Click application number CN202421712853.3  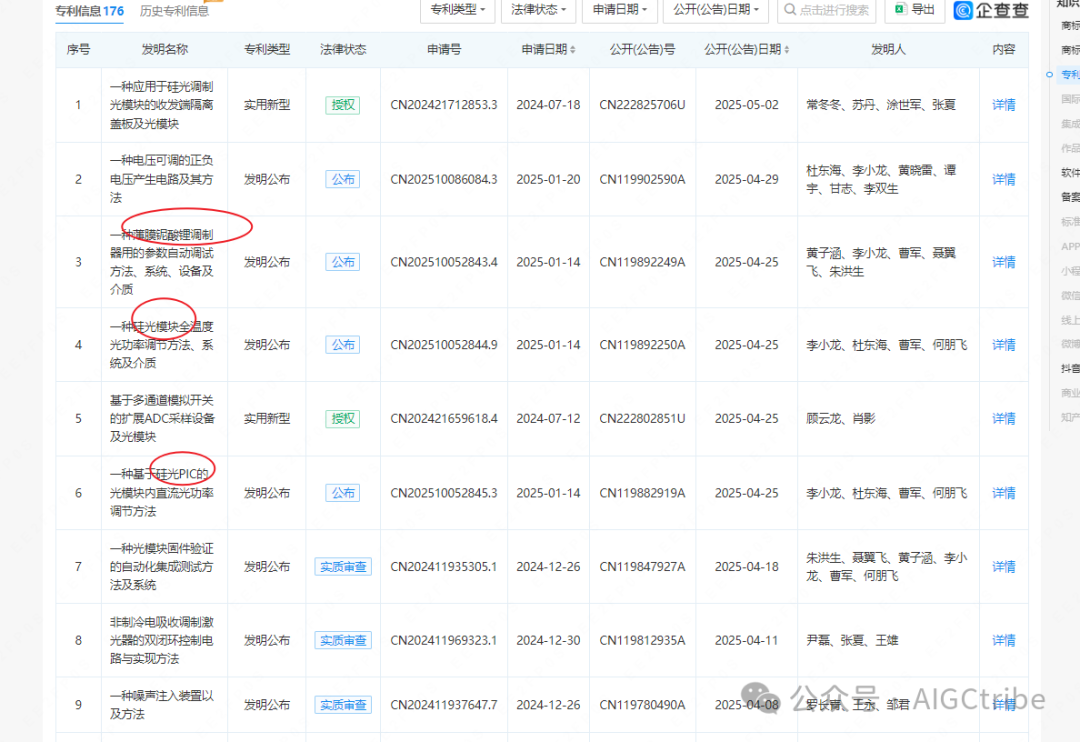tap(444, 105)
